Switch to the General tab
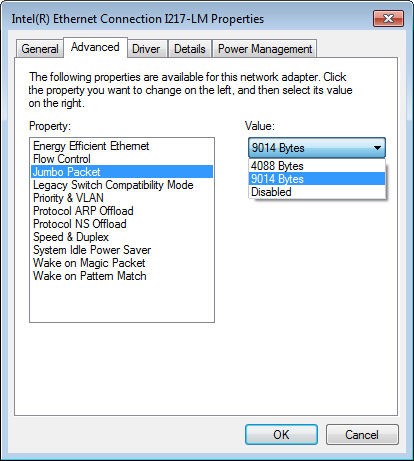This screenshot has height=461, width=414. (40, 49)
